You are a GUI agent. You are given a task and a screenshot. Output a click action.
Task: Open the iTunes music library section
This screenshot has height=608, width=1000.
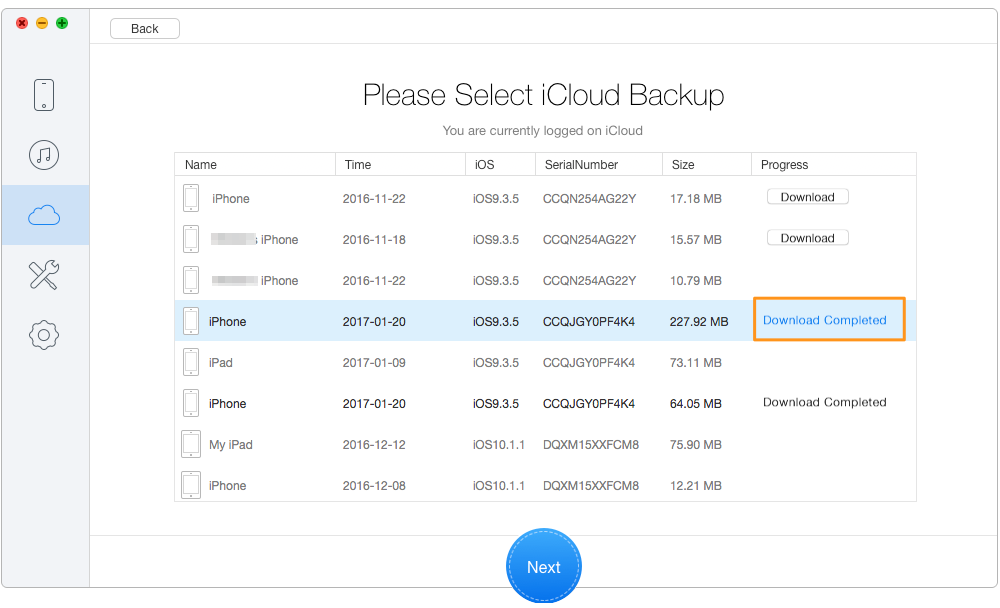point(44,155)
